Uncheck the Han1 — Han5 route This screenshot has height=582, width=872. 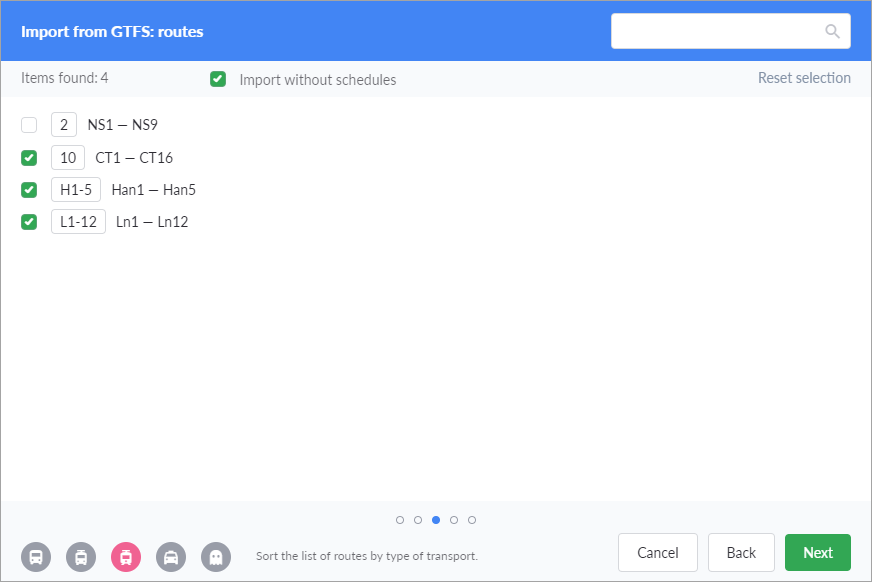[29, 189]
